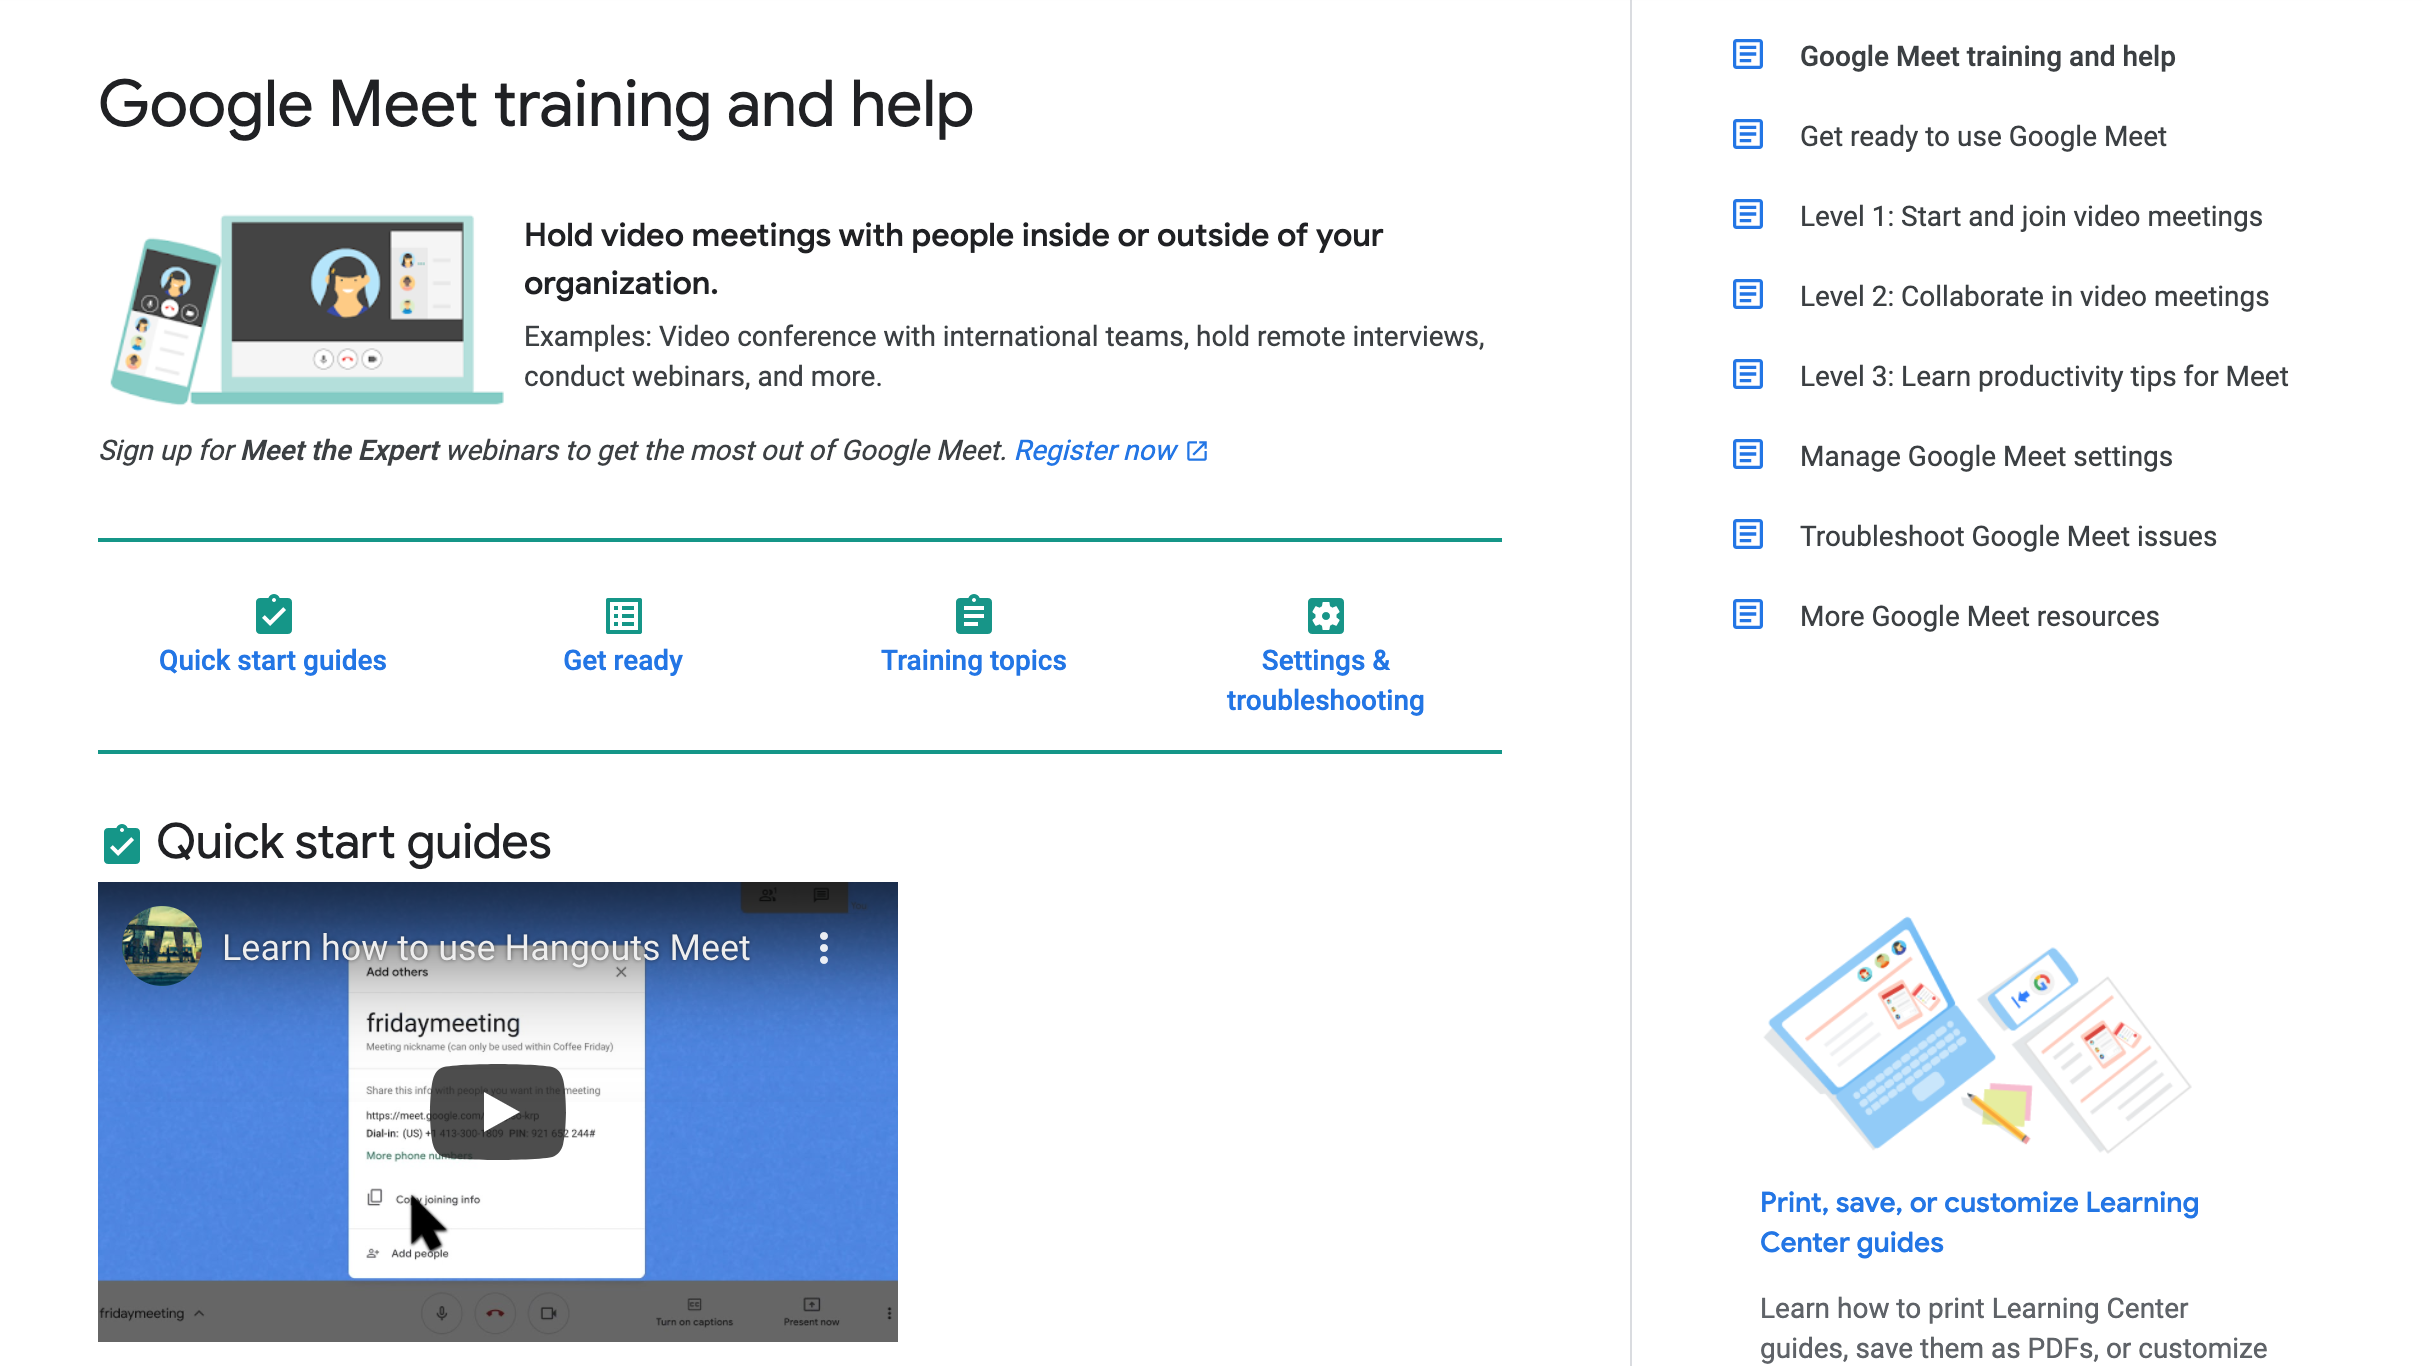Click the clipboard check icon above Quick start guides link

273,615
